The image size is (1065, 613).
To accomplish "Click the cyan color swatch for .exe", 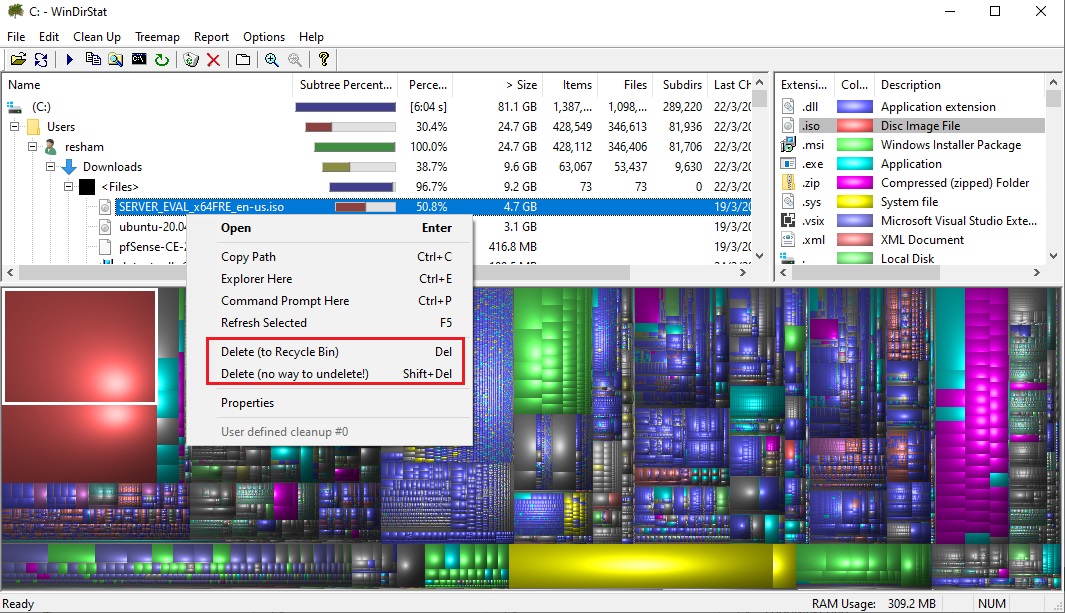I will point(854,164).
